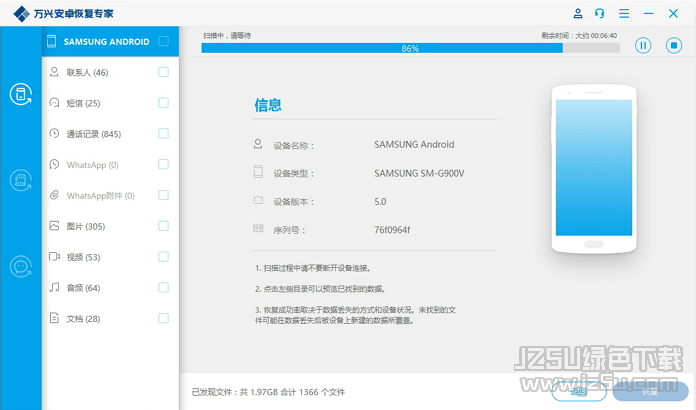
Task: Click the paperclip icon for WhatsApp附件
Action: click(x=54, y=195)
